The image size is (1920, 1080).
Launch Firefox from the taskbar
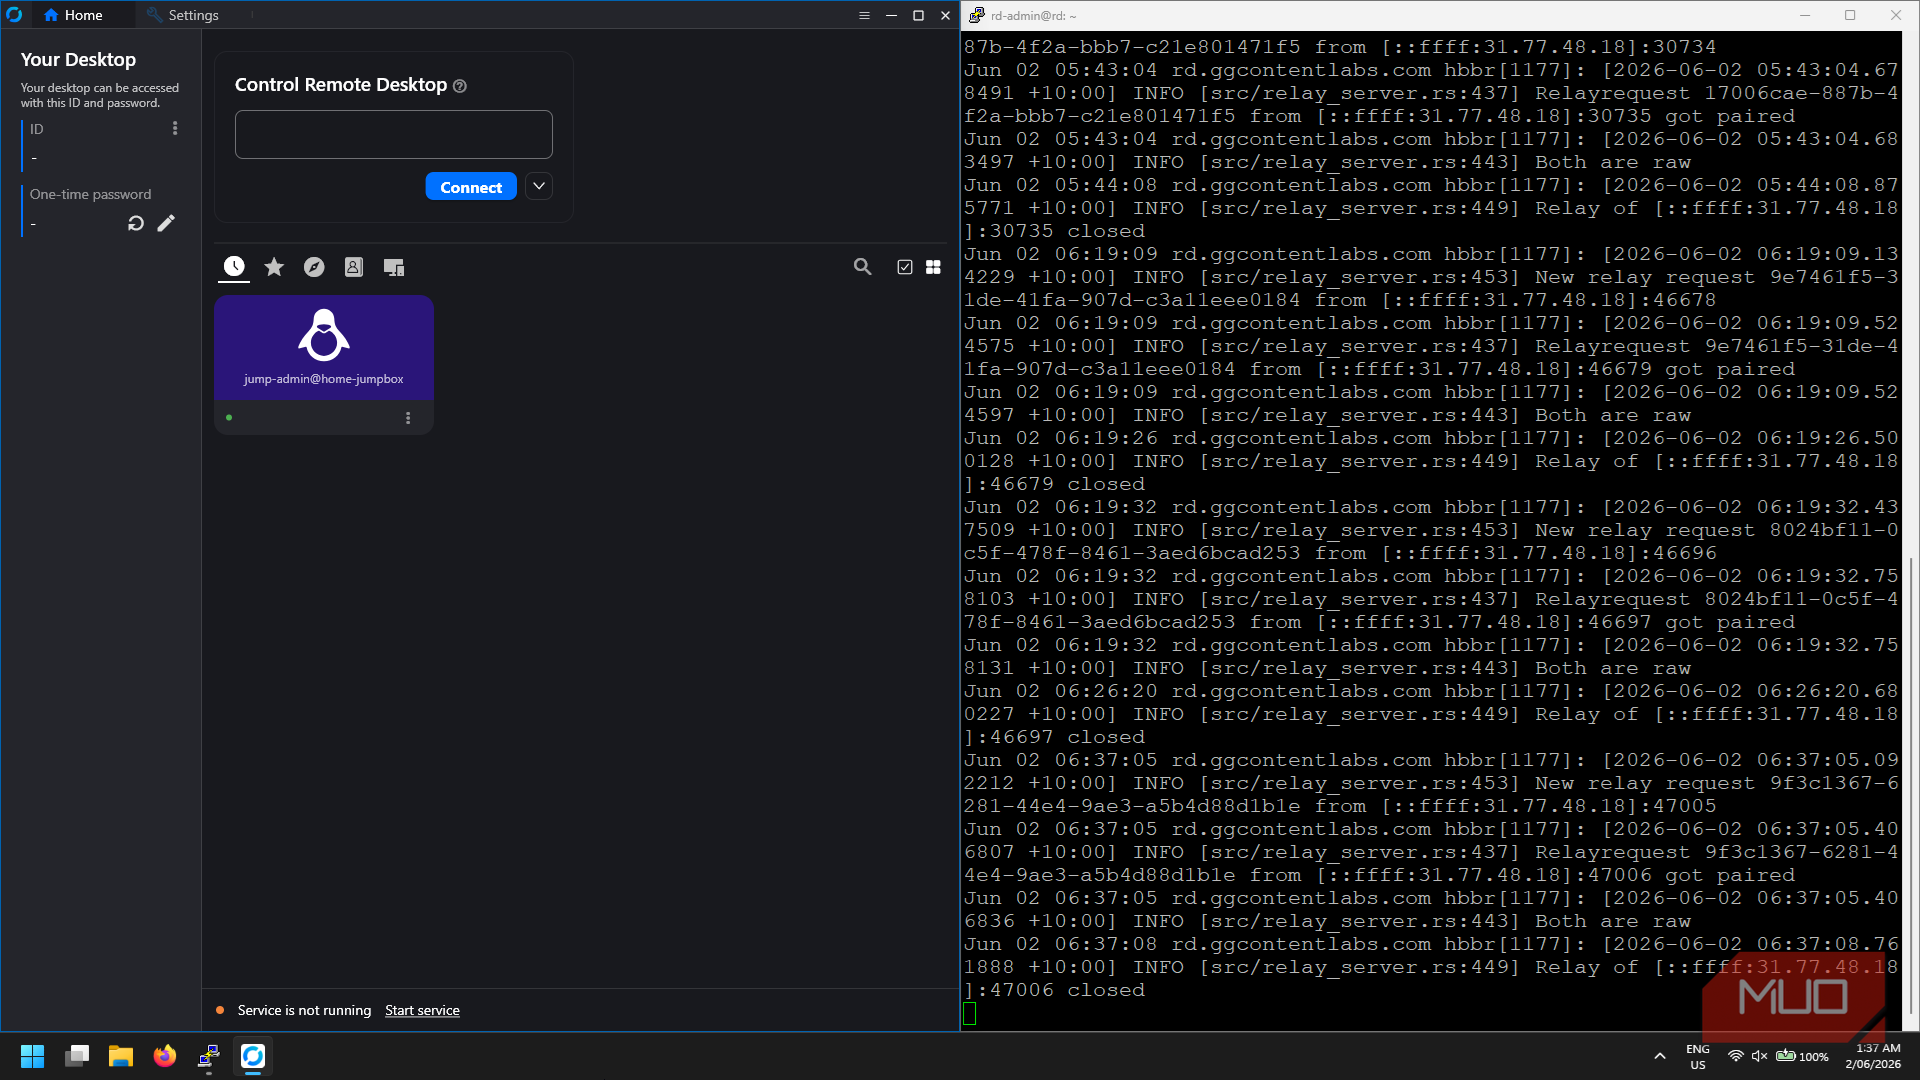click(x=165, y=1056)
